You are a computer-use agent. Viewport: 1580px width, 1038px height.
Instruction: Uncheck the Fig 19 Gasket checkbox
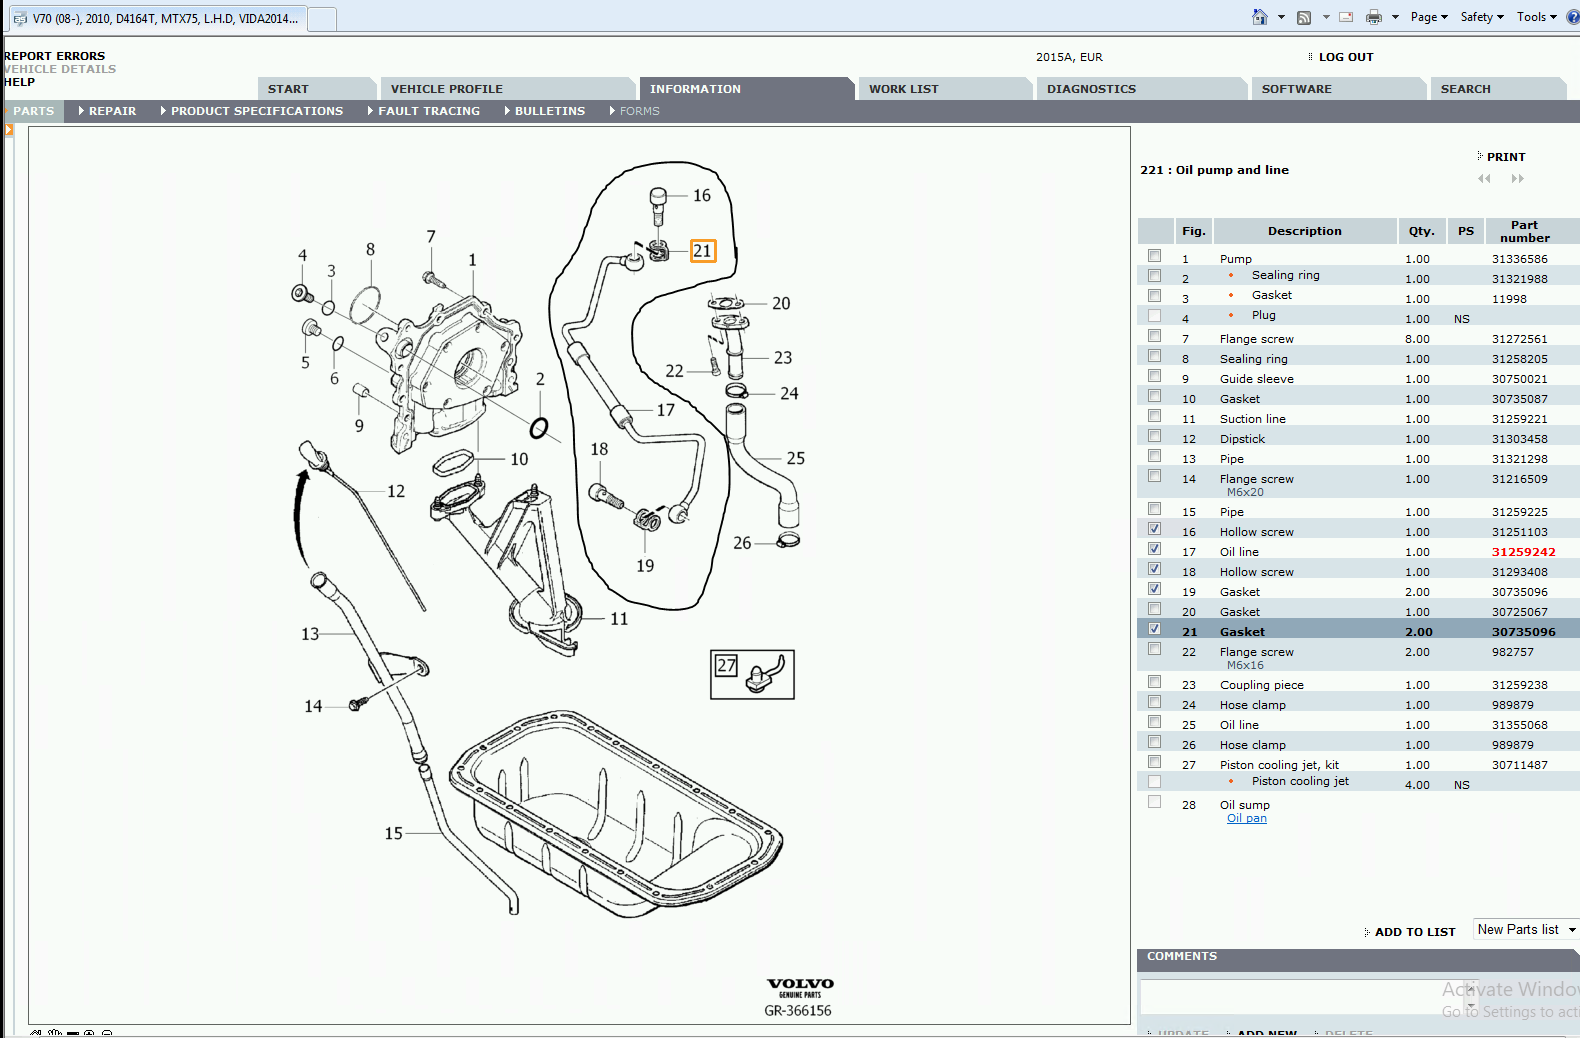(1155, 589)
